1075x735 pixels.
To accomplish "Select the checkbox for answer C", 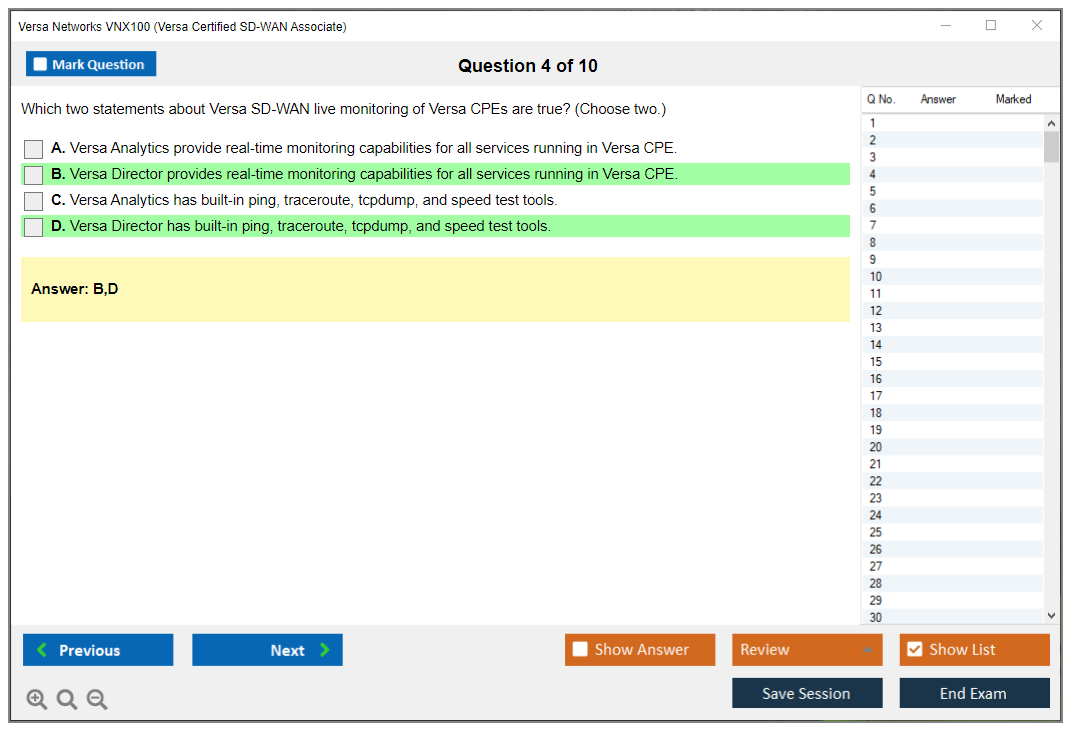I will click(34, 201).
